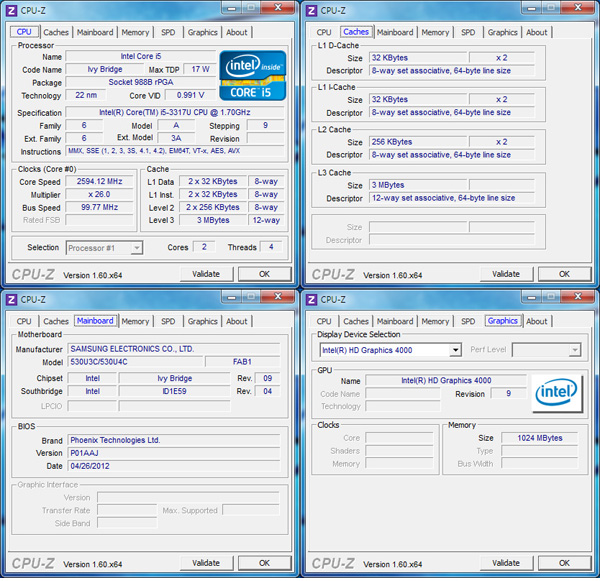Click the Package value Socket 988B rPGA
Viewport: 600px width, 581px height.
141,82
